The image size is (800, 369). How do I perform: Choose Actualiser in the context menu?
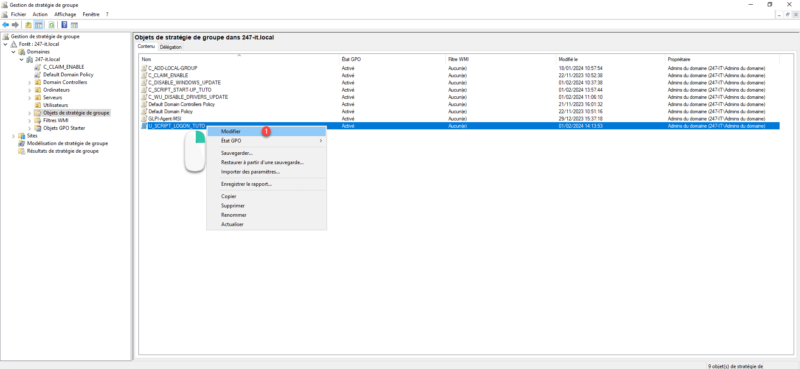(266, 224)
